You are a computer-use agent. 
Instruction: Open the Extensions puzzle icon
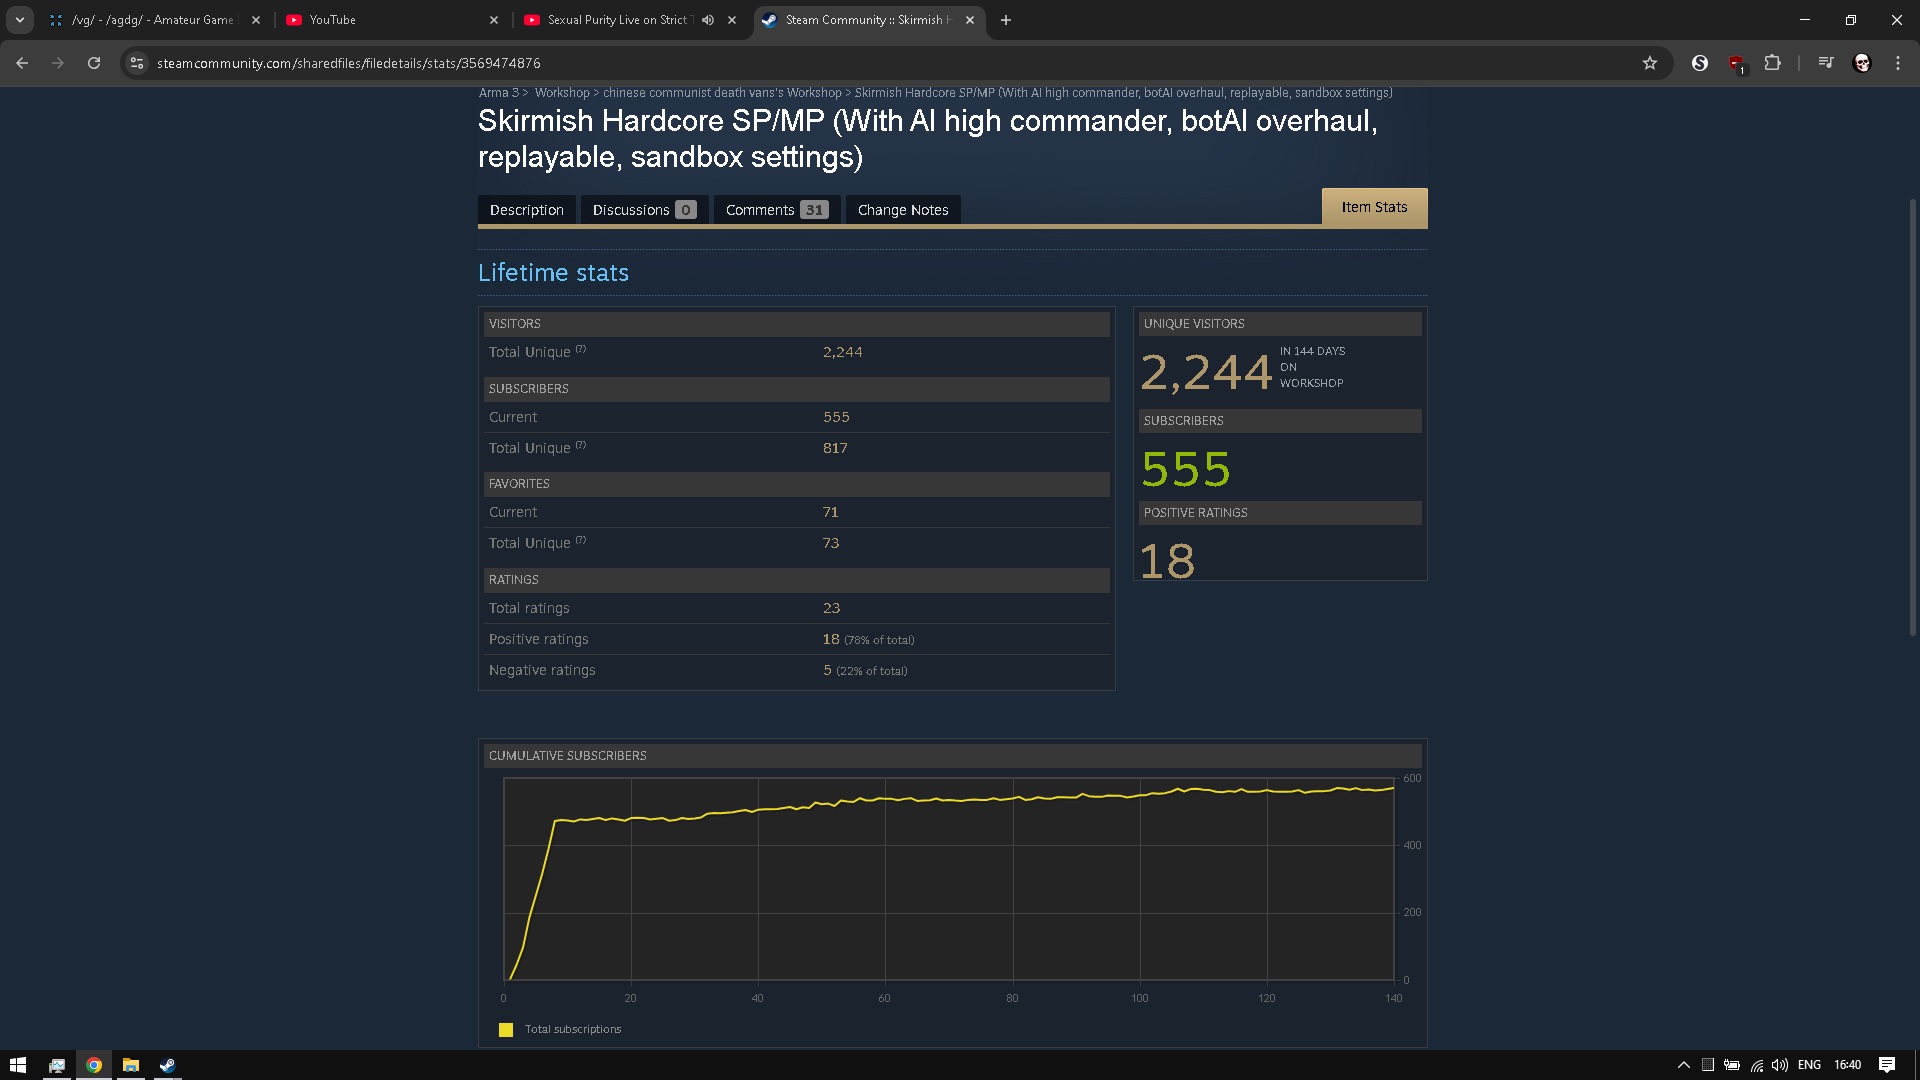pyautogui.click(x=1772, y=63)
